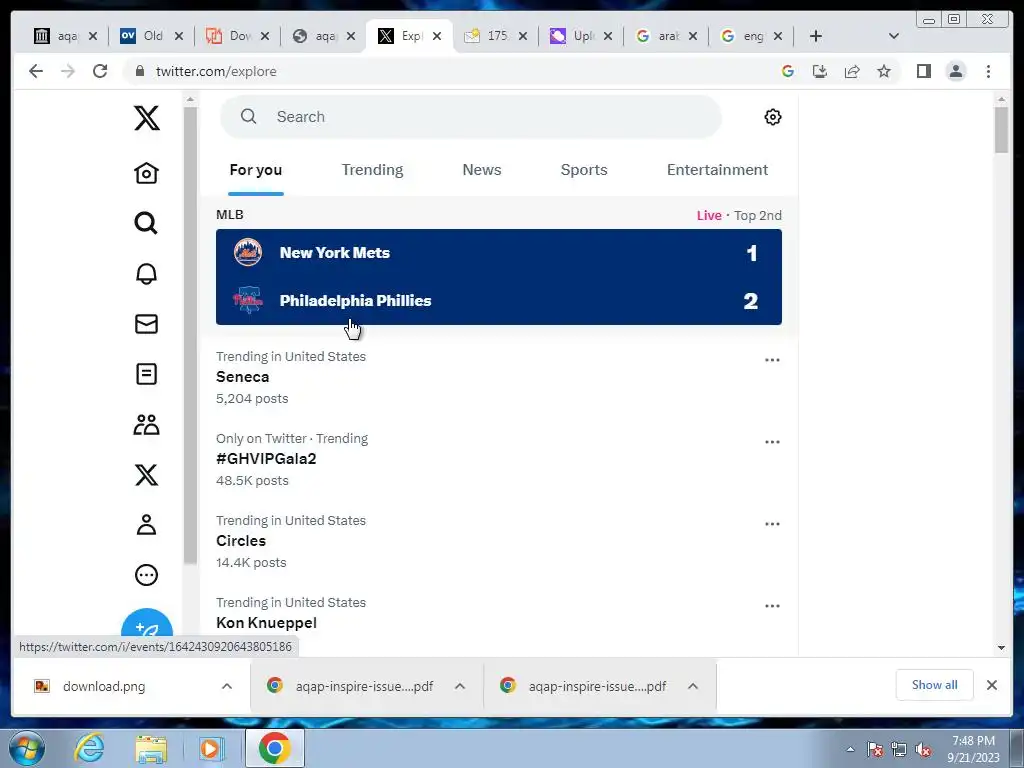
Task: Open the Seneca trending topic
Action: coord(498,377)
